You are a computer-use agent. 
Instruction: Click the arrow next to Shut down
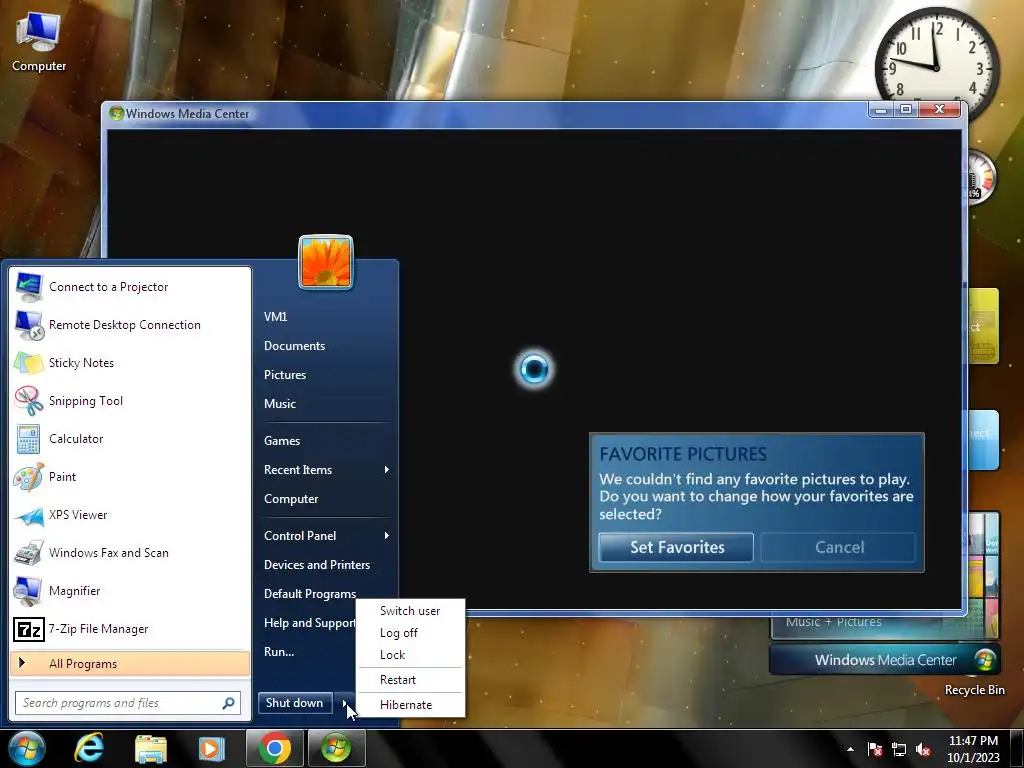(345, 703)
